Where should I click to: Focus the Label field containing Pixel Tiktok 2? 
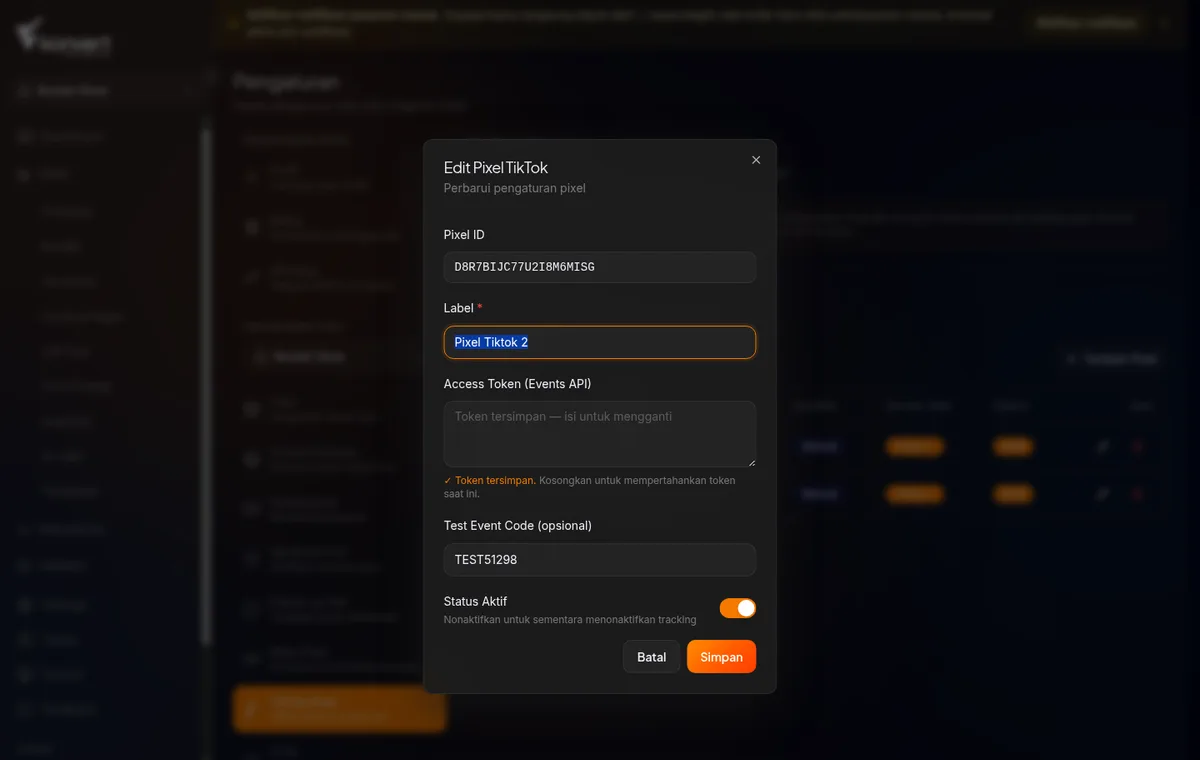[x=600, y=342]
